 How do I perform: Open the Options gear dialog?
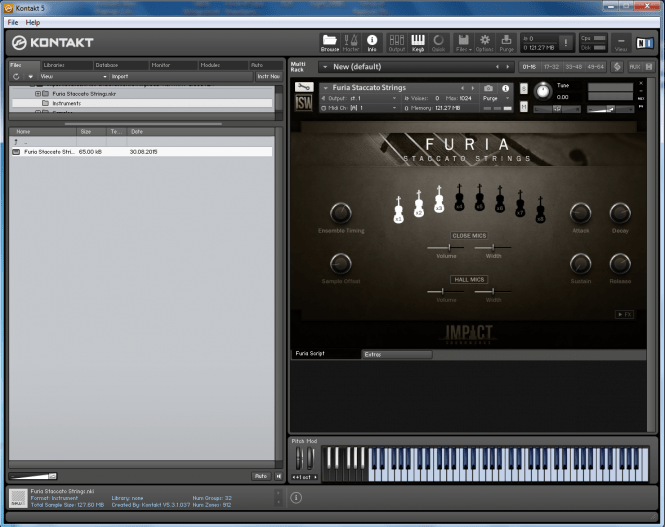(x=484, y=43)
